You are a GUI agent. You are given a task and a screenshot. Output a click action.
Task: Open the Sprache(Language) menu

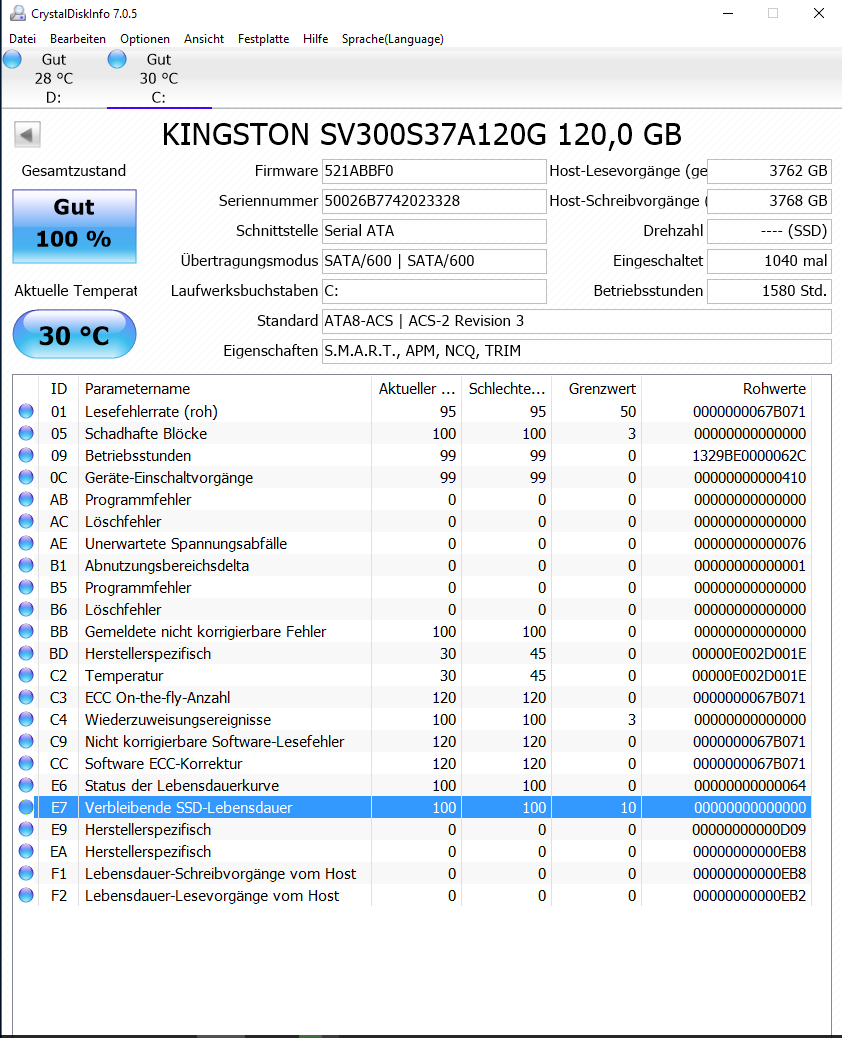[x=393, y=39]
